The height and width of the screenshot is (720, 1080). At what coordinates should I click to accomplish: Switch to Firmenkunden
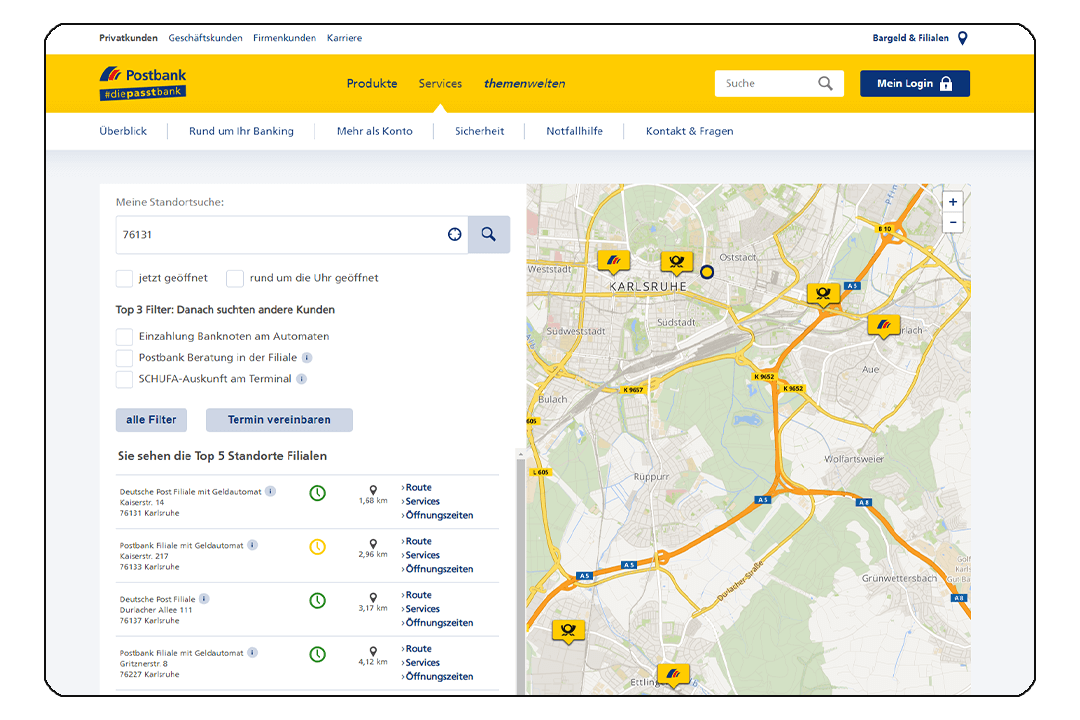pyautogui.click(x=284, y=38)
